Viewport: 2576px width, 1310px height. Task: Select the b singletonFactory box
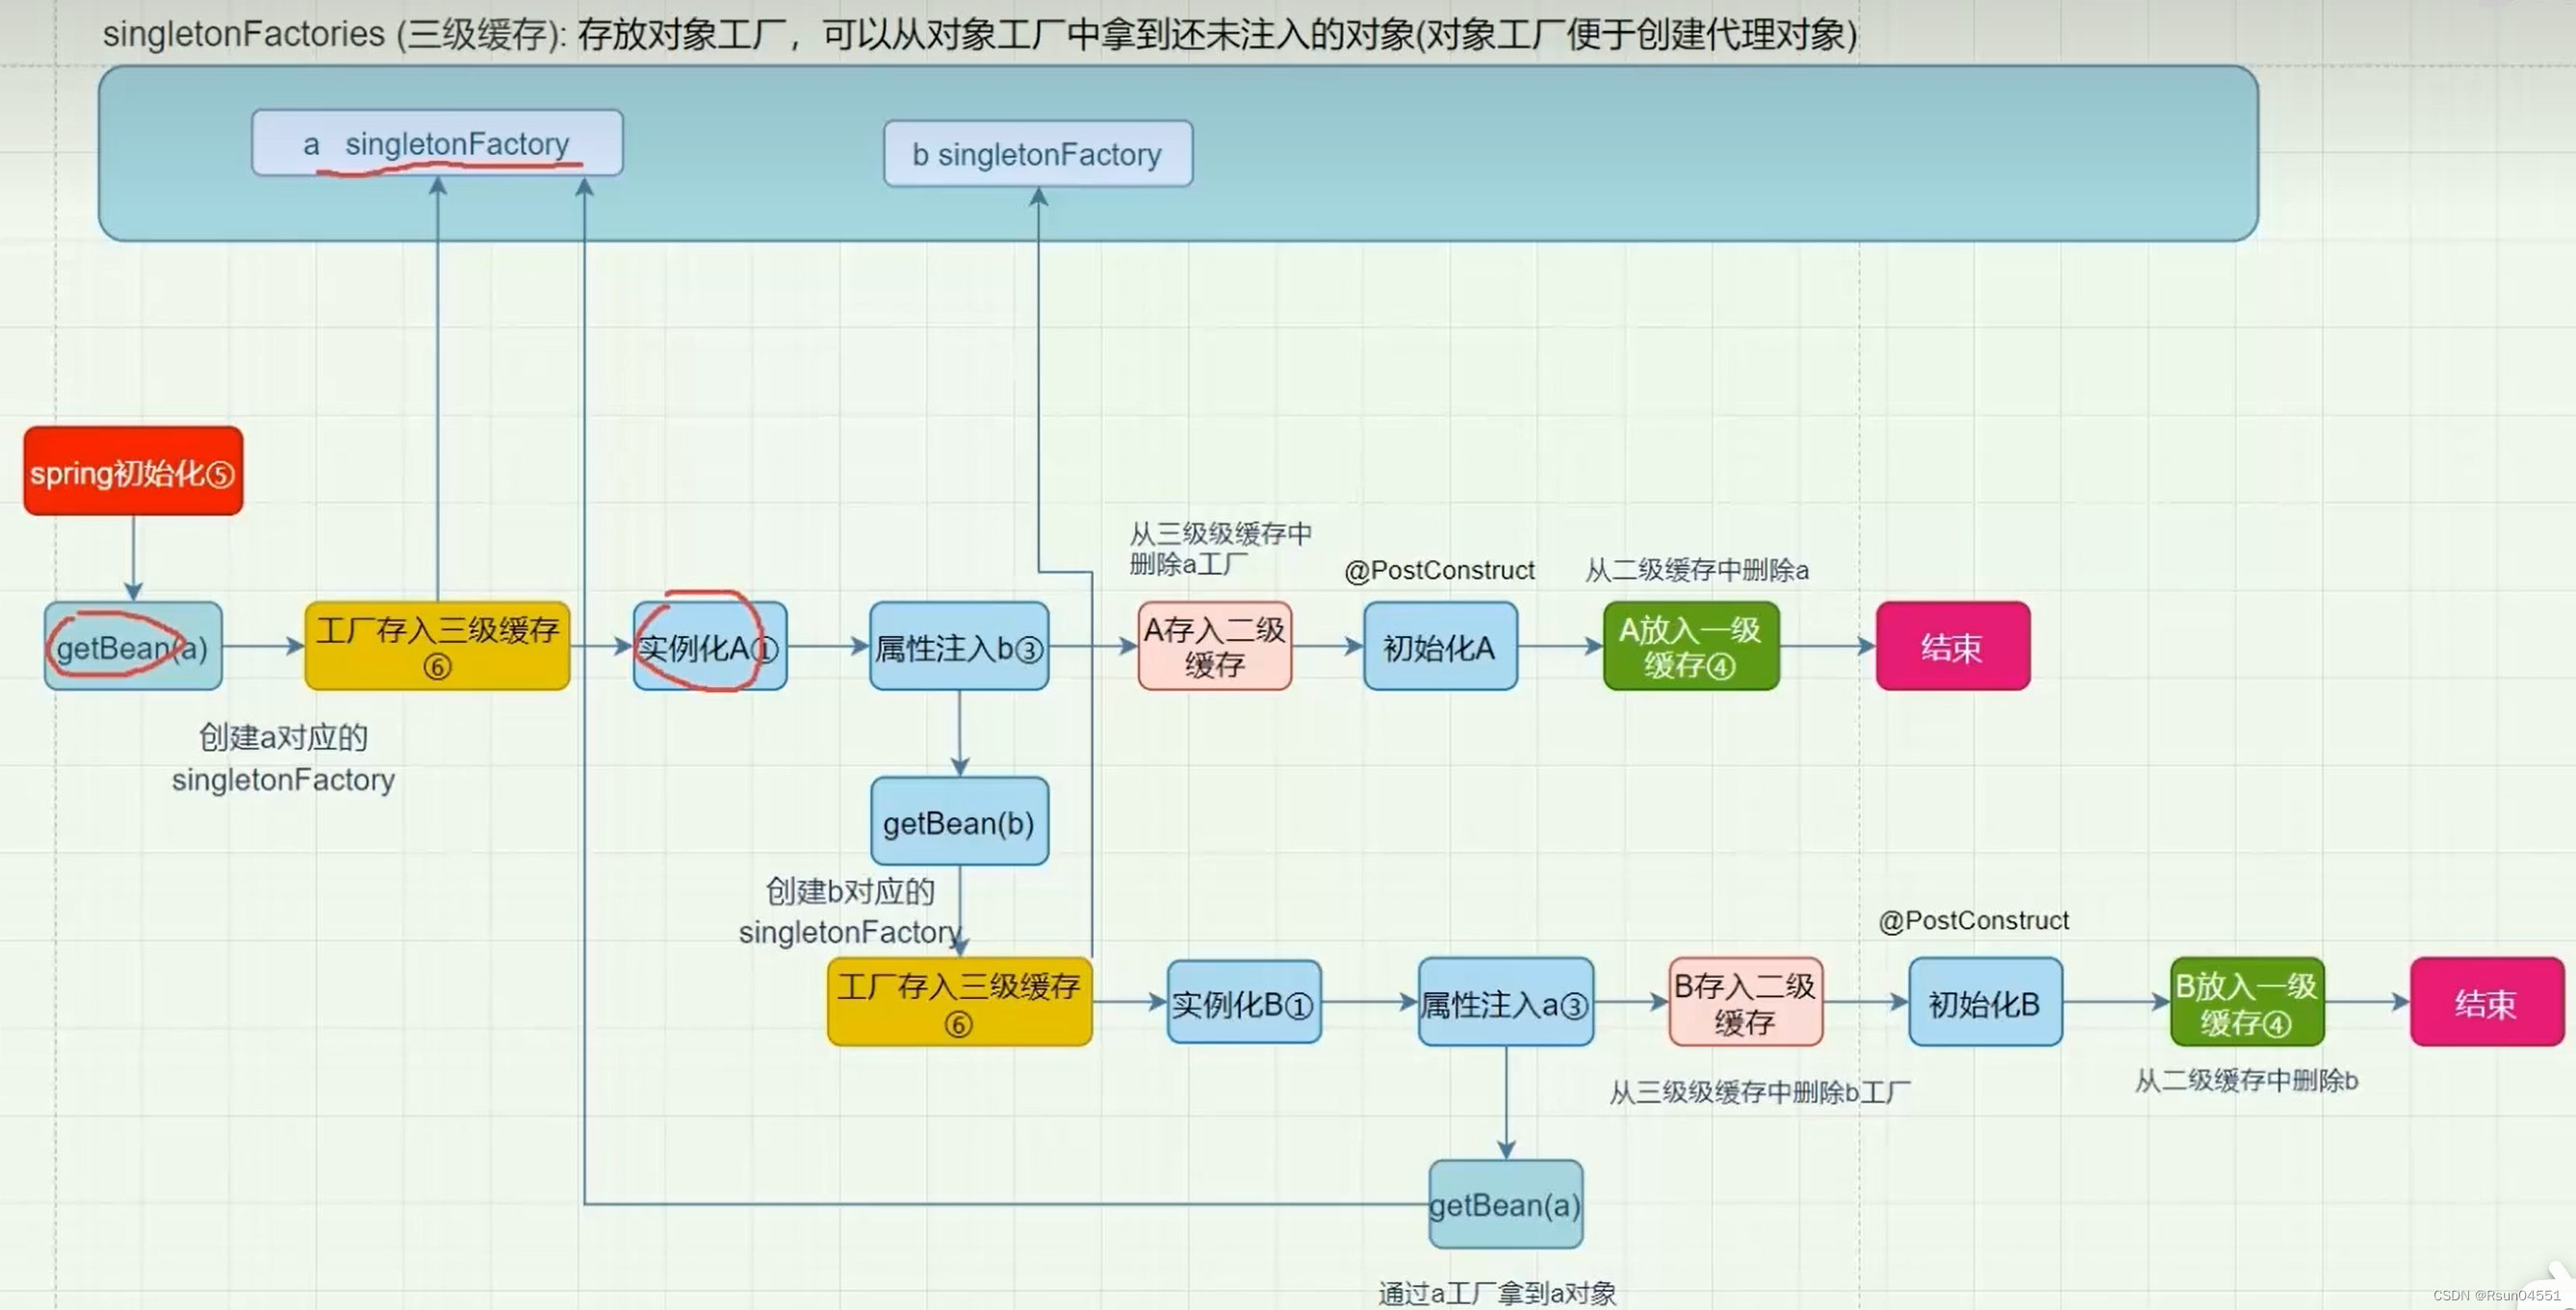pos(1038,154)
